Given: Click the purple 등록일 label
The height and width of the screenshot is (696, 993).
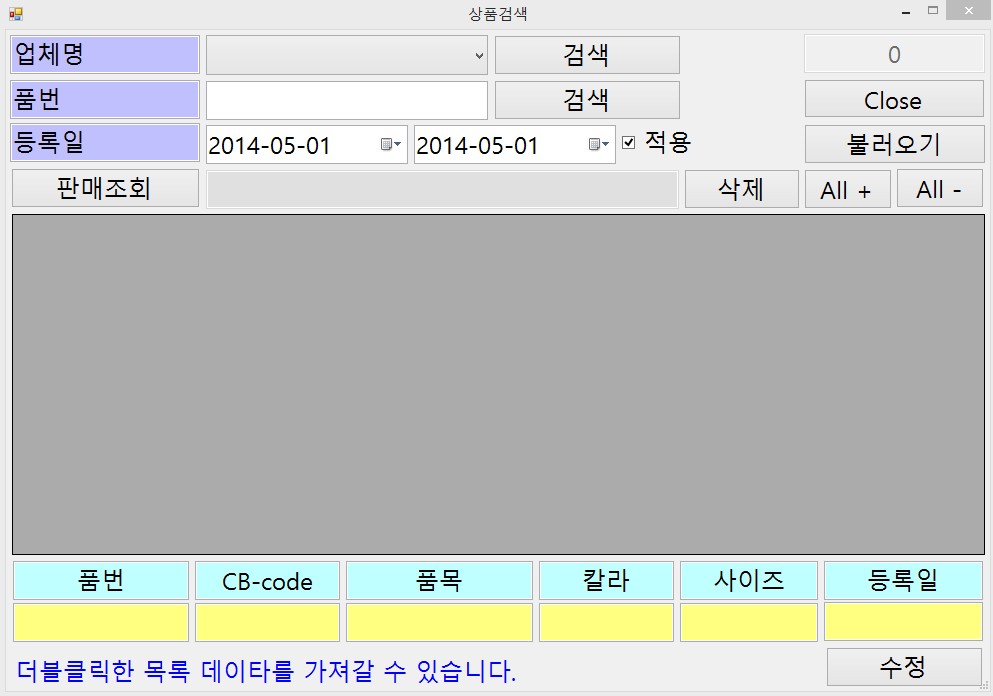Looking at the screenshot, I should click(x=105, y=142).
